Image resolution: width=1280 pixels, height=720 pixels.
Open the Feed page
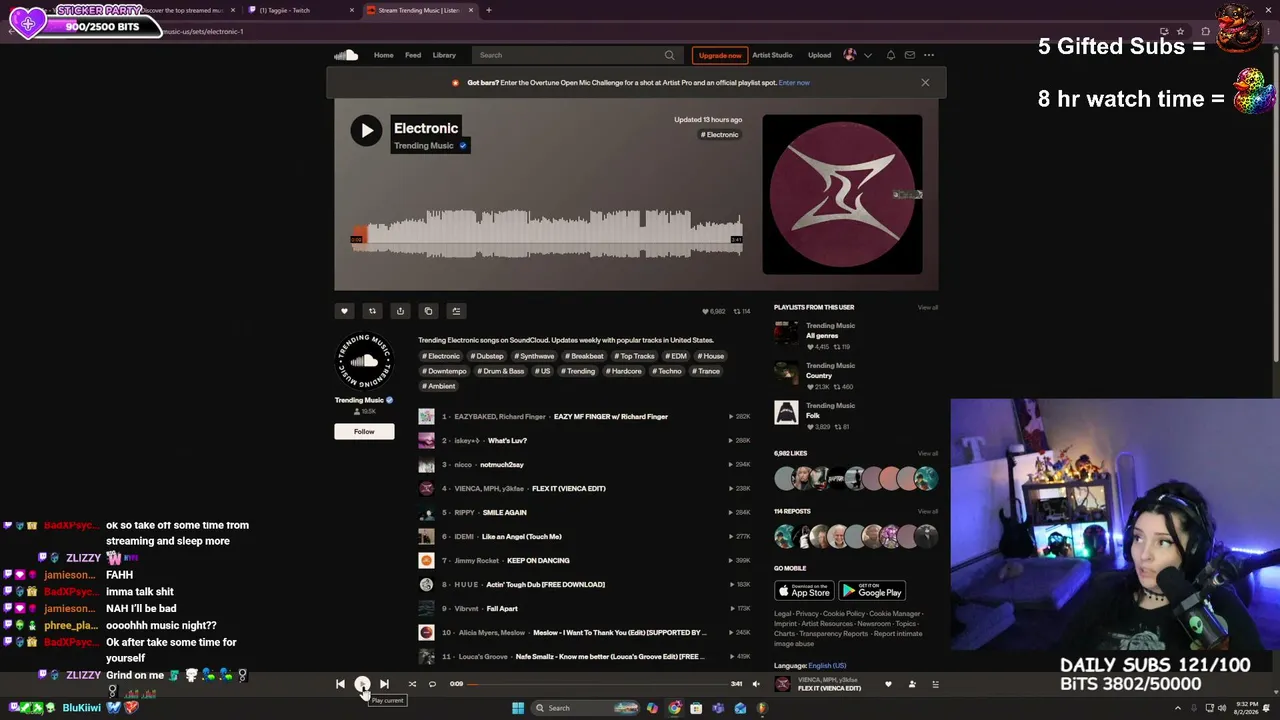point(413,55)
